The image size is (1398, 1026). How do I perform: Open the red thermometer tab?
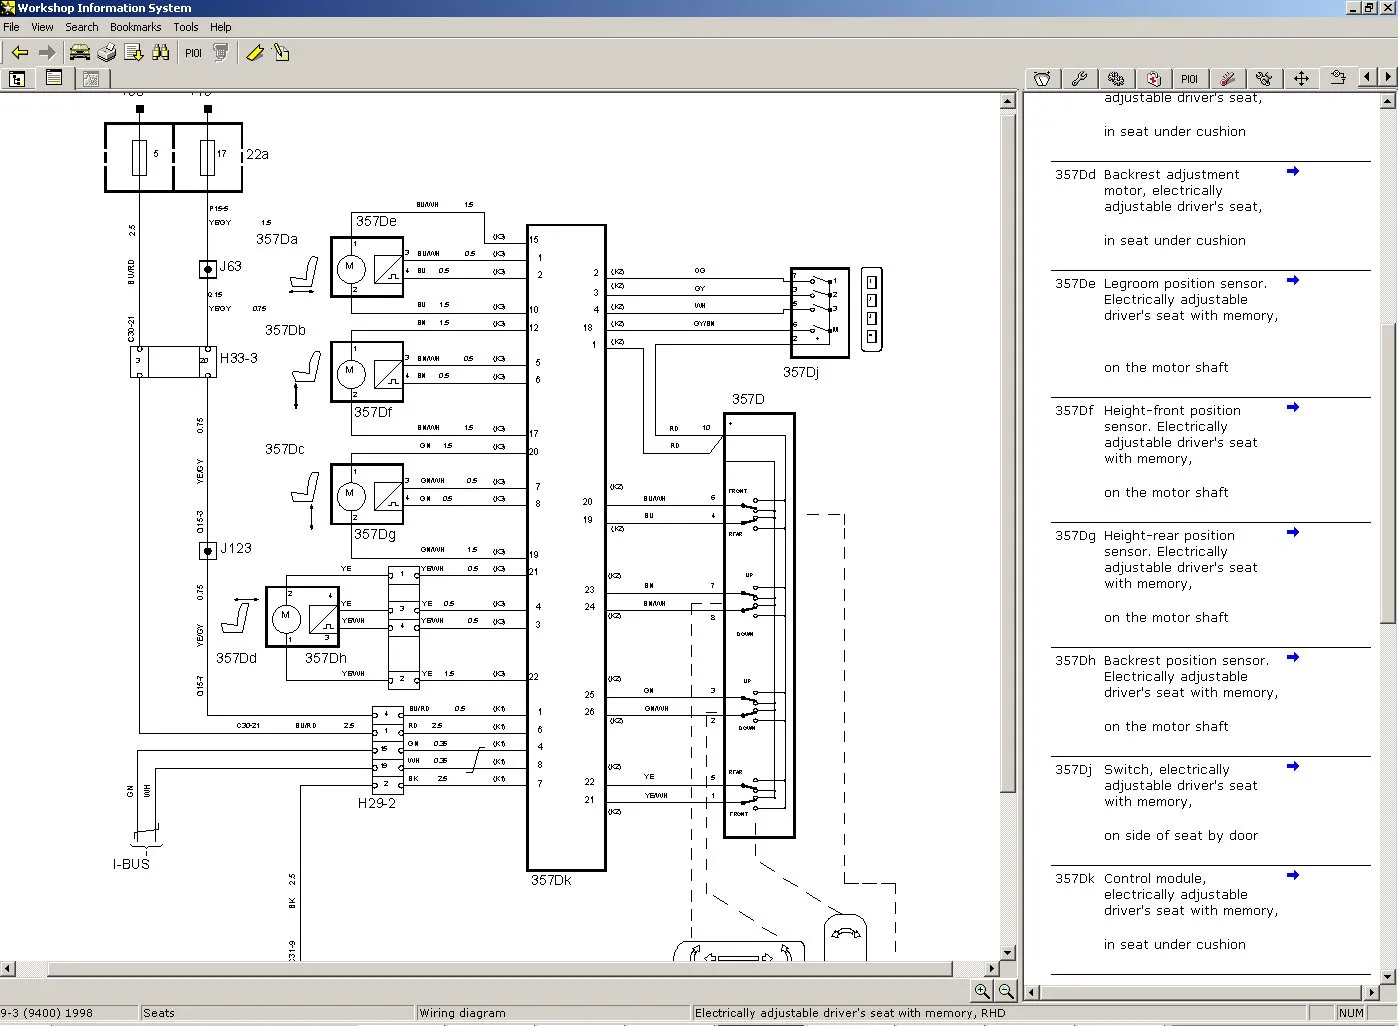pos(1227,78)
